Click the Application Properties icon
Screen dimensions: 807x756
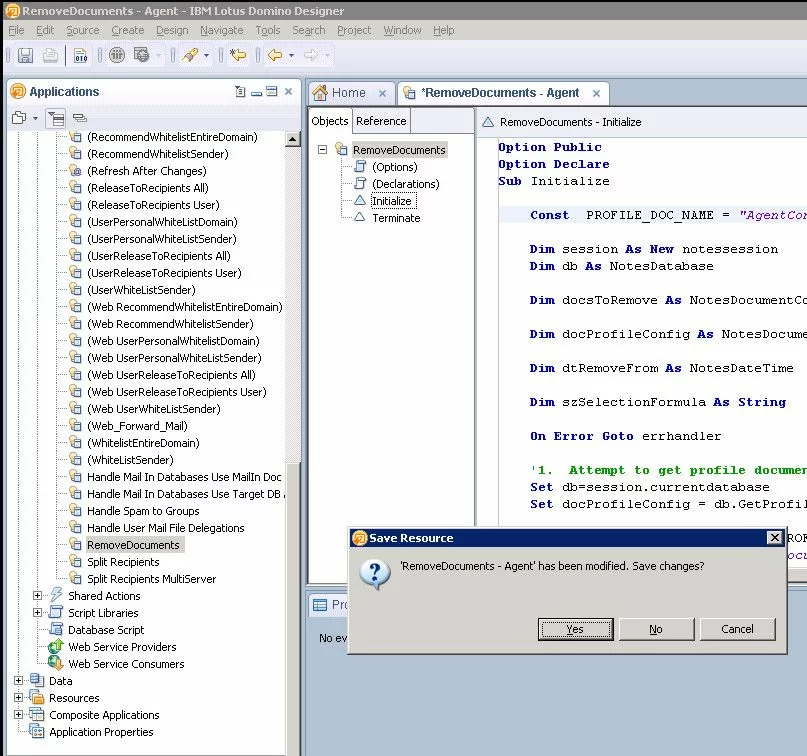37,732
